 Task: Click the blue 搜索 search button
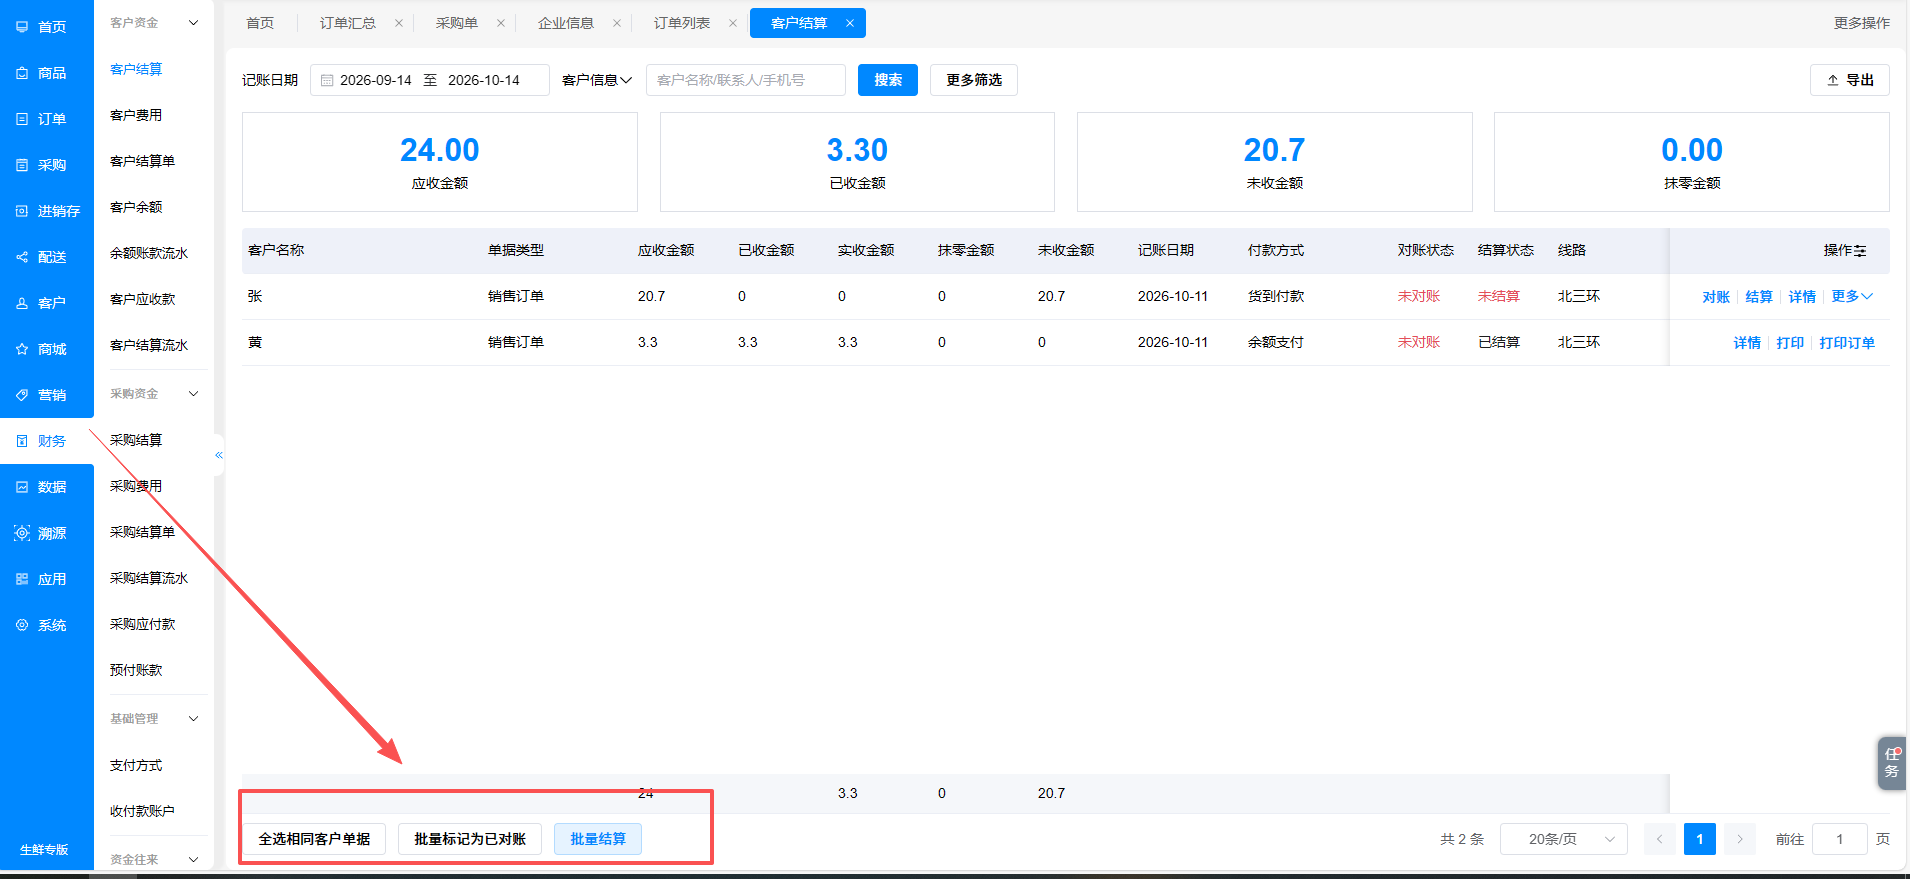[x=888, y=80]
